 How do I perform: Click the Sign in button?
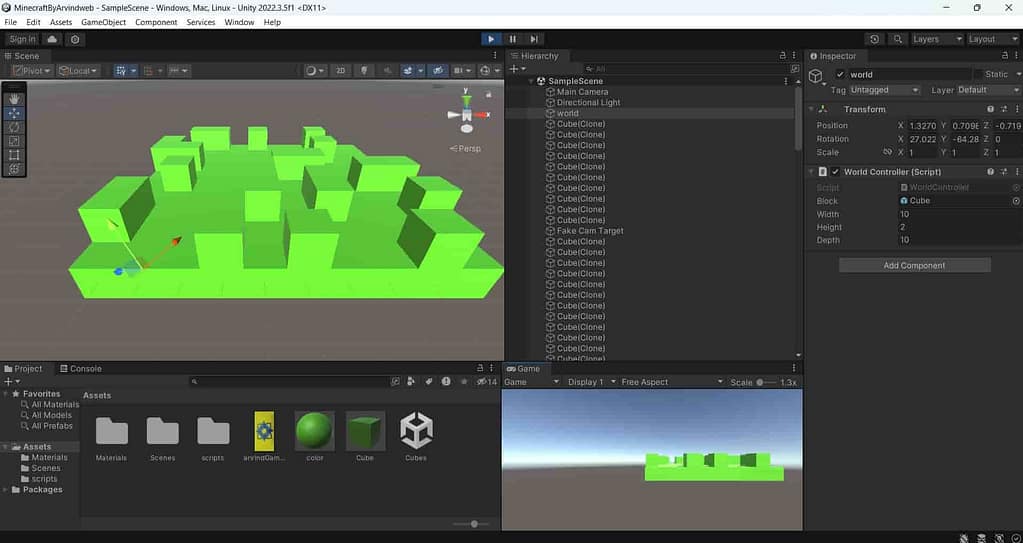point(22,39)
